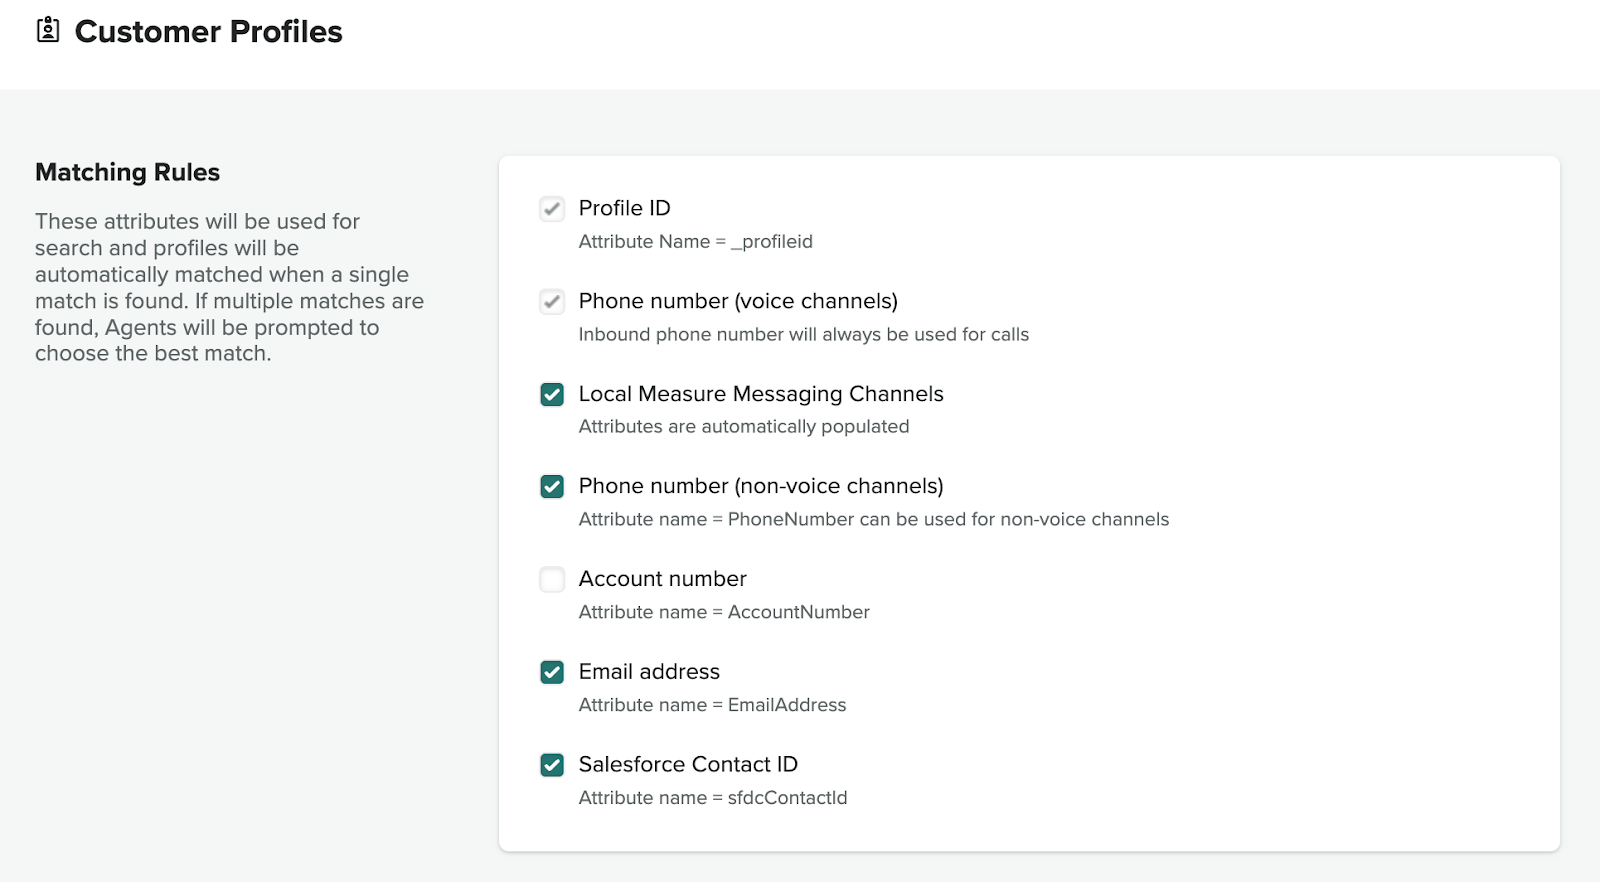Click the Matching Rules description paragraph
Image resolution: width=1600 pixels, height=882 pixels.
coord(229,287)
